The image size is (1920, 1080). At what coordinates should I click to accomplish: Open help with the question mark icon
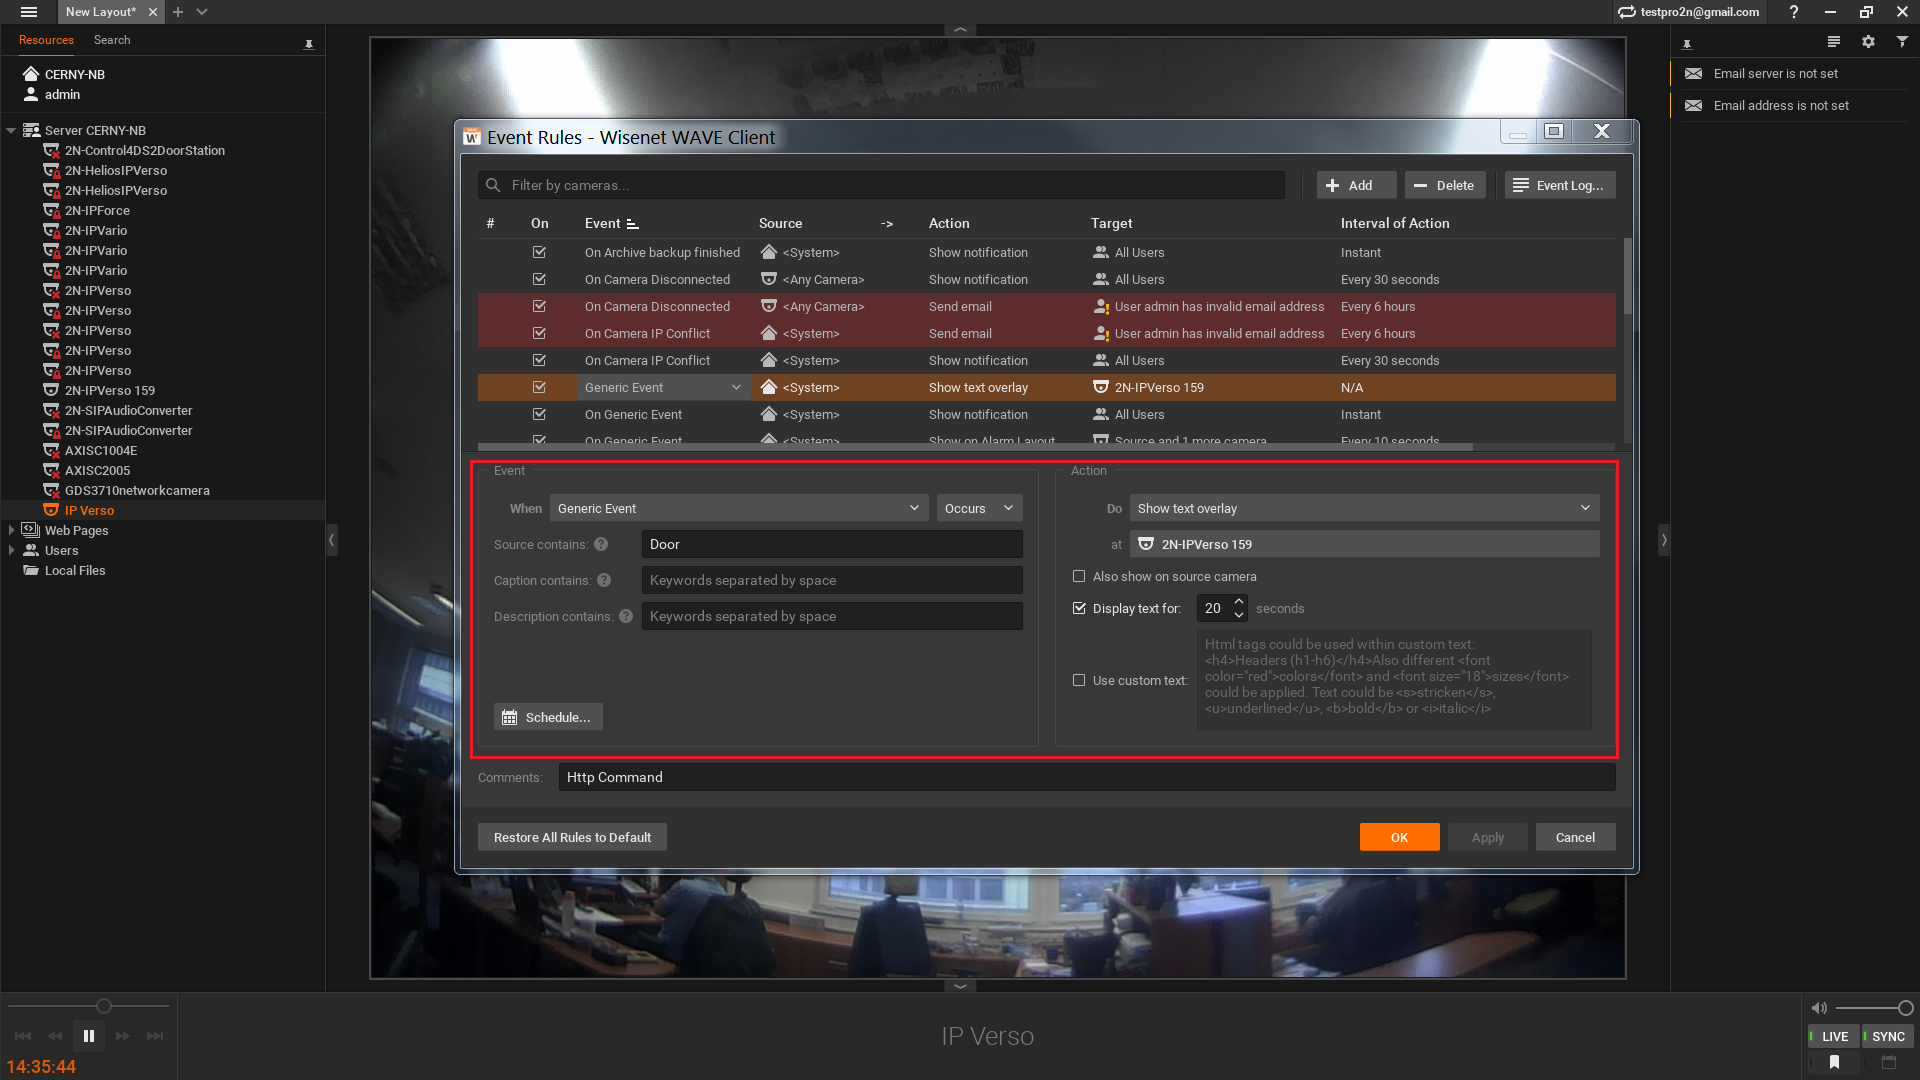pos(1794,12)
